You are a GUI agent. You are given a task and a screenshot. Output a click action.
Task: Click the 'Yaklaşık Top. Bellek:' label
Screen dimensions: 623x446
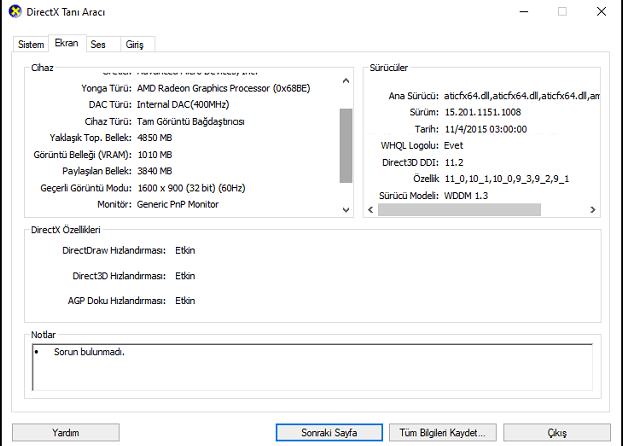(x=90, y=138)
